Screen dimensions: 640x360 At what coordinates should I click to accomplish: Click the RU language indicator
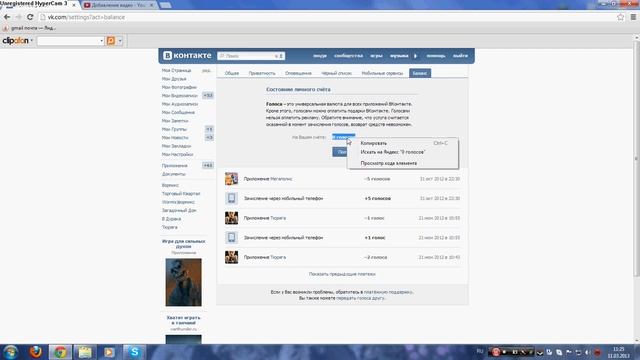tap(480, 351)
